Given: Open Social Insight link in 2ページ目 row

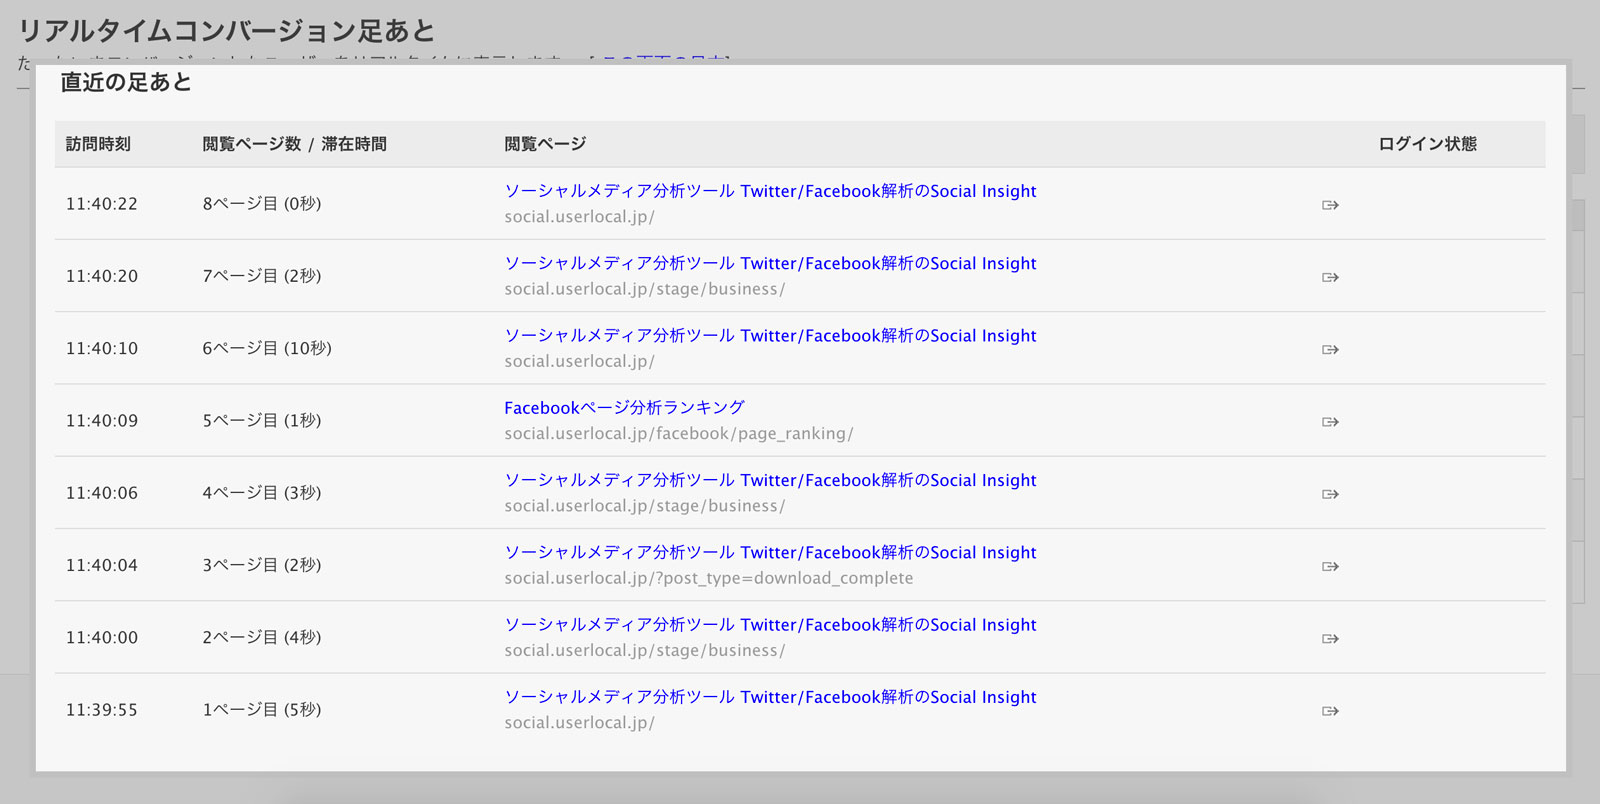Looking at the screenshot, I should pyautogui.click(x=770, y=624).
